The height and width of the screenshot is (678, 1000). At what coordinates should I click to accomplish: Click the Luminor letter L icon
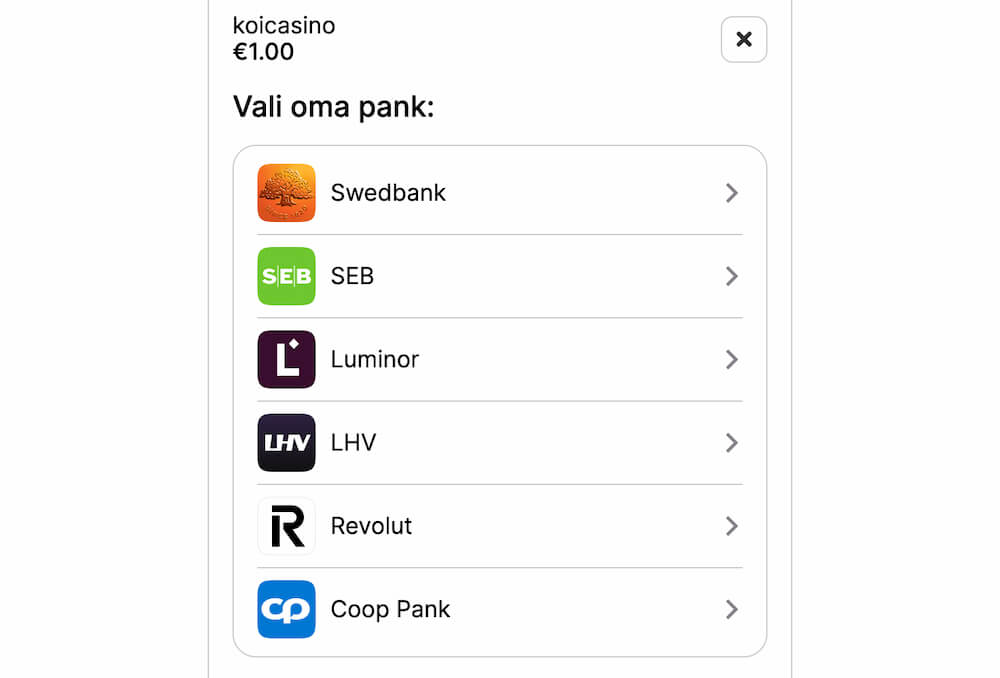click(x=287, y=359)
